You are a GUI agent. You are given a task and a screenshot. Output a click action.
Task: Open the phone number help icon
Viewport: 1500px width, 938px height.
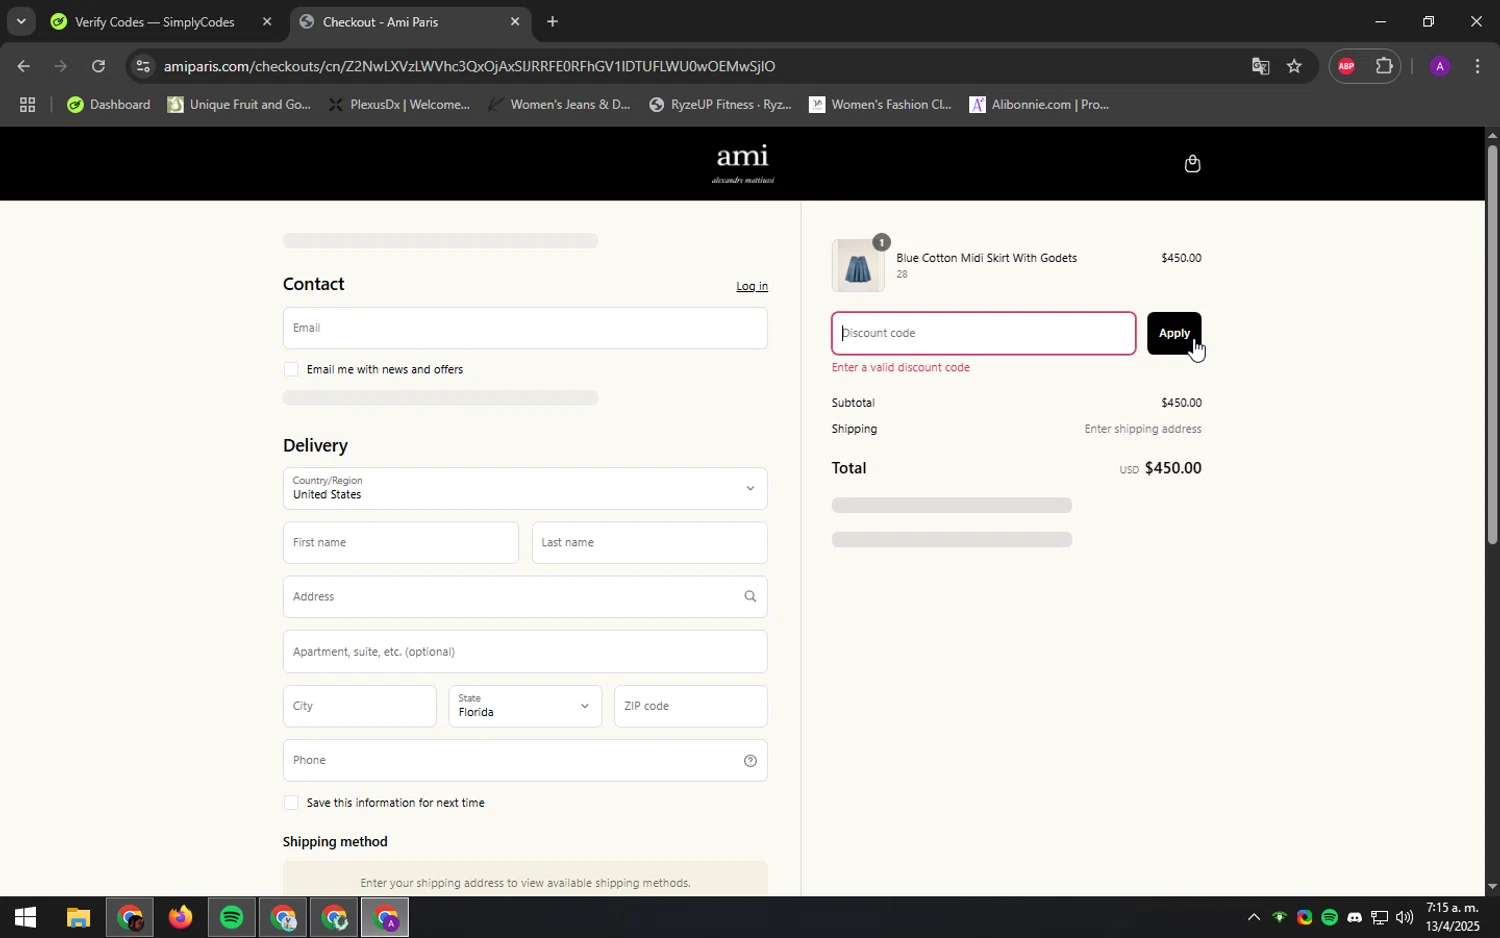750,761
